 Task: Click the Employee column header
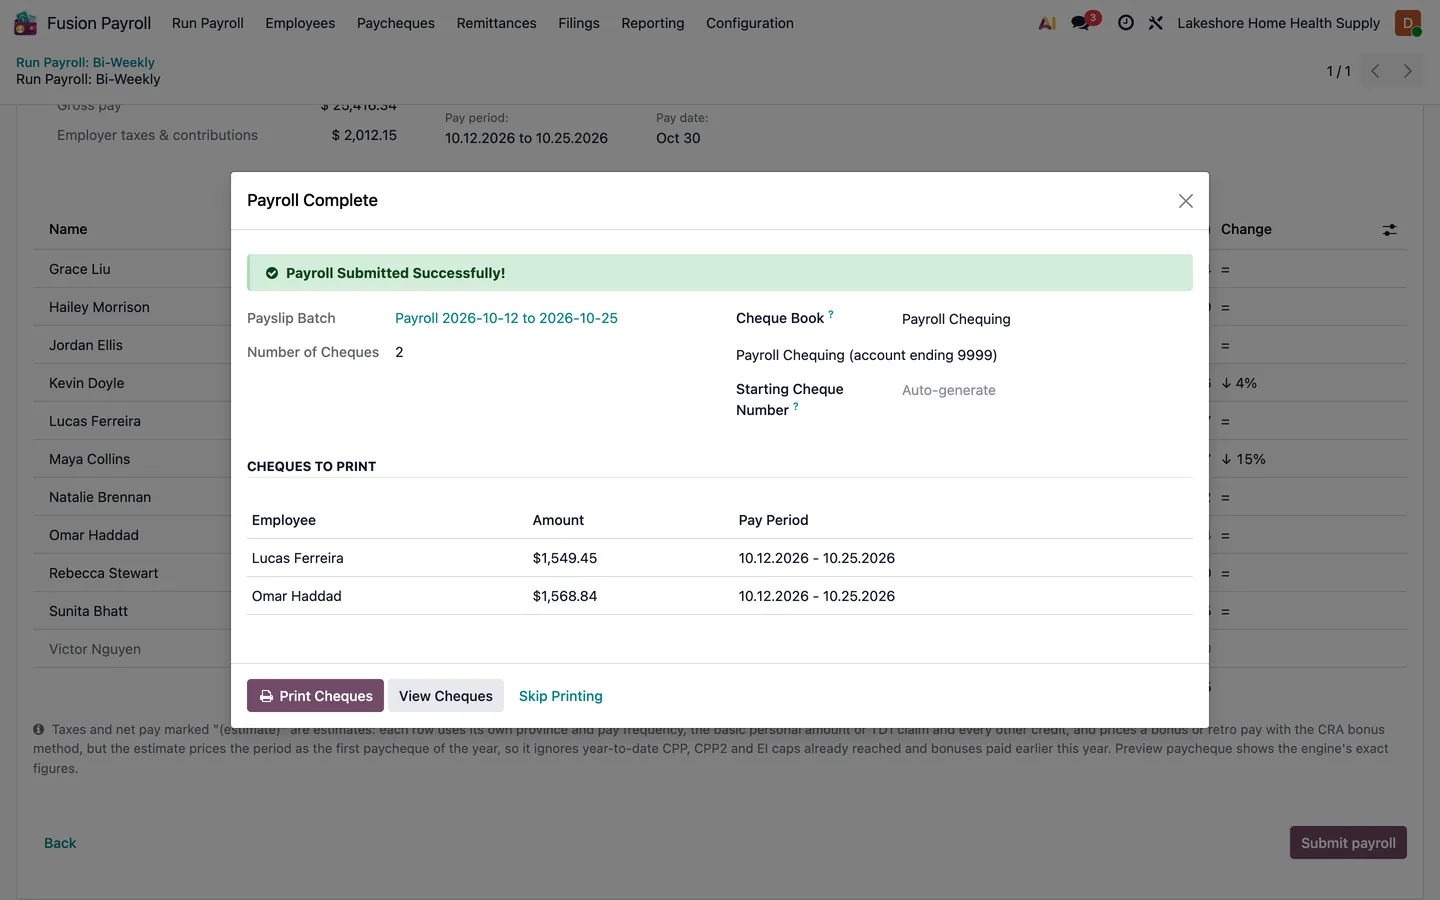tap(284, 520)
